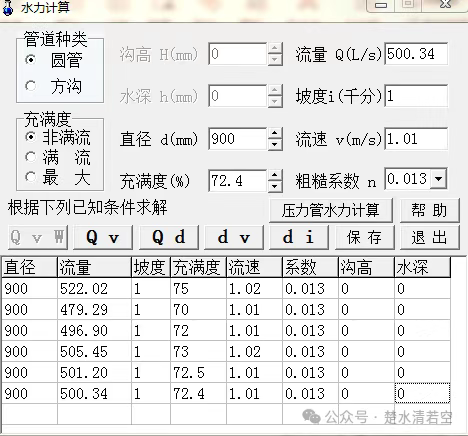This screenshot has height=436, width=468.
Task: Click the 流速 v(m/s) input field
Action: coord(416,139)
